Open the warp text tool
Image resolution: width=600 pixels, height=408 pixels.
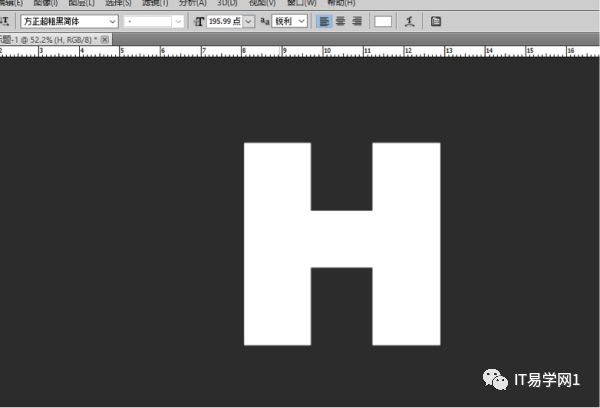coord(410,21)
